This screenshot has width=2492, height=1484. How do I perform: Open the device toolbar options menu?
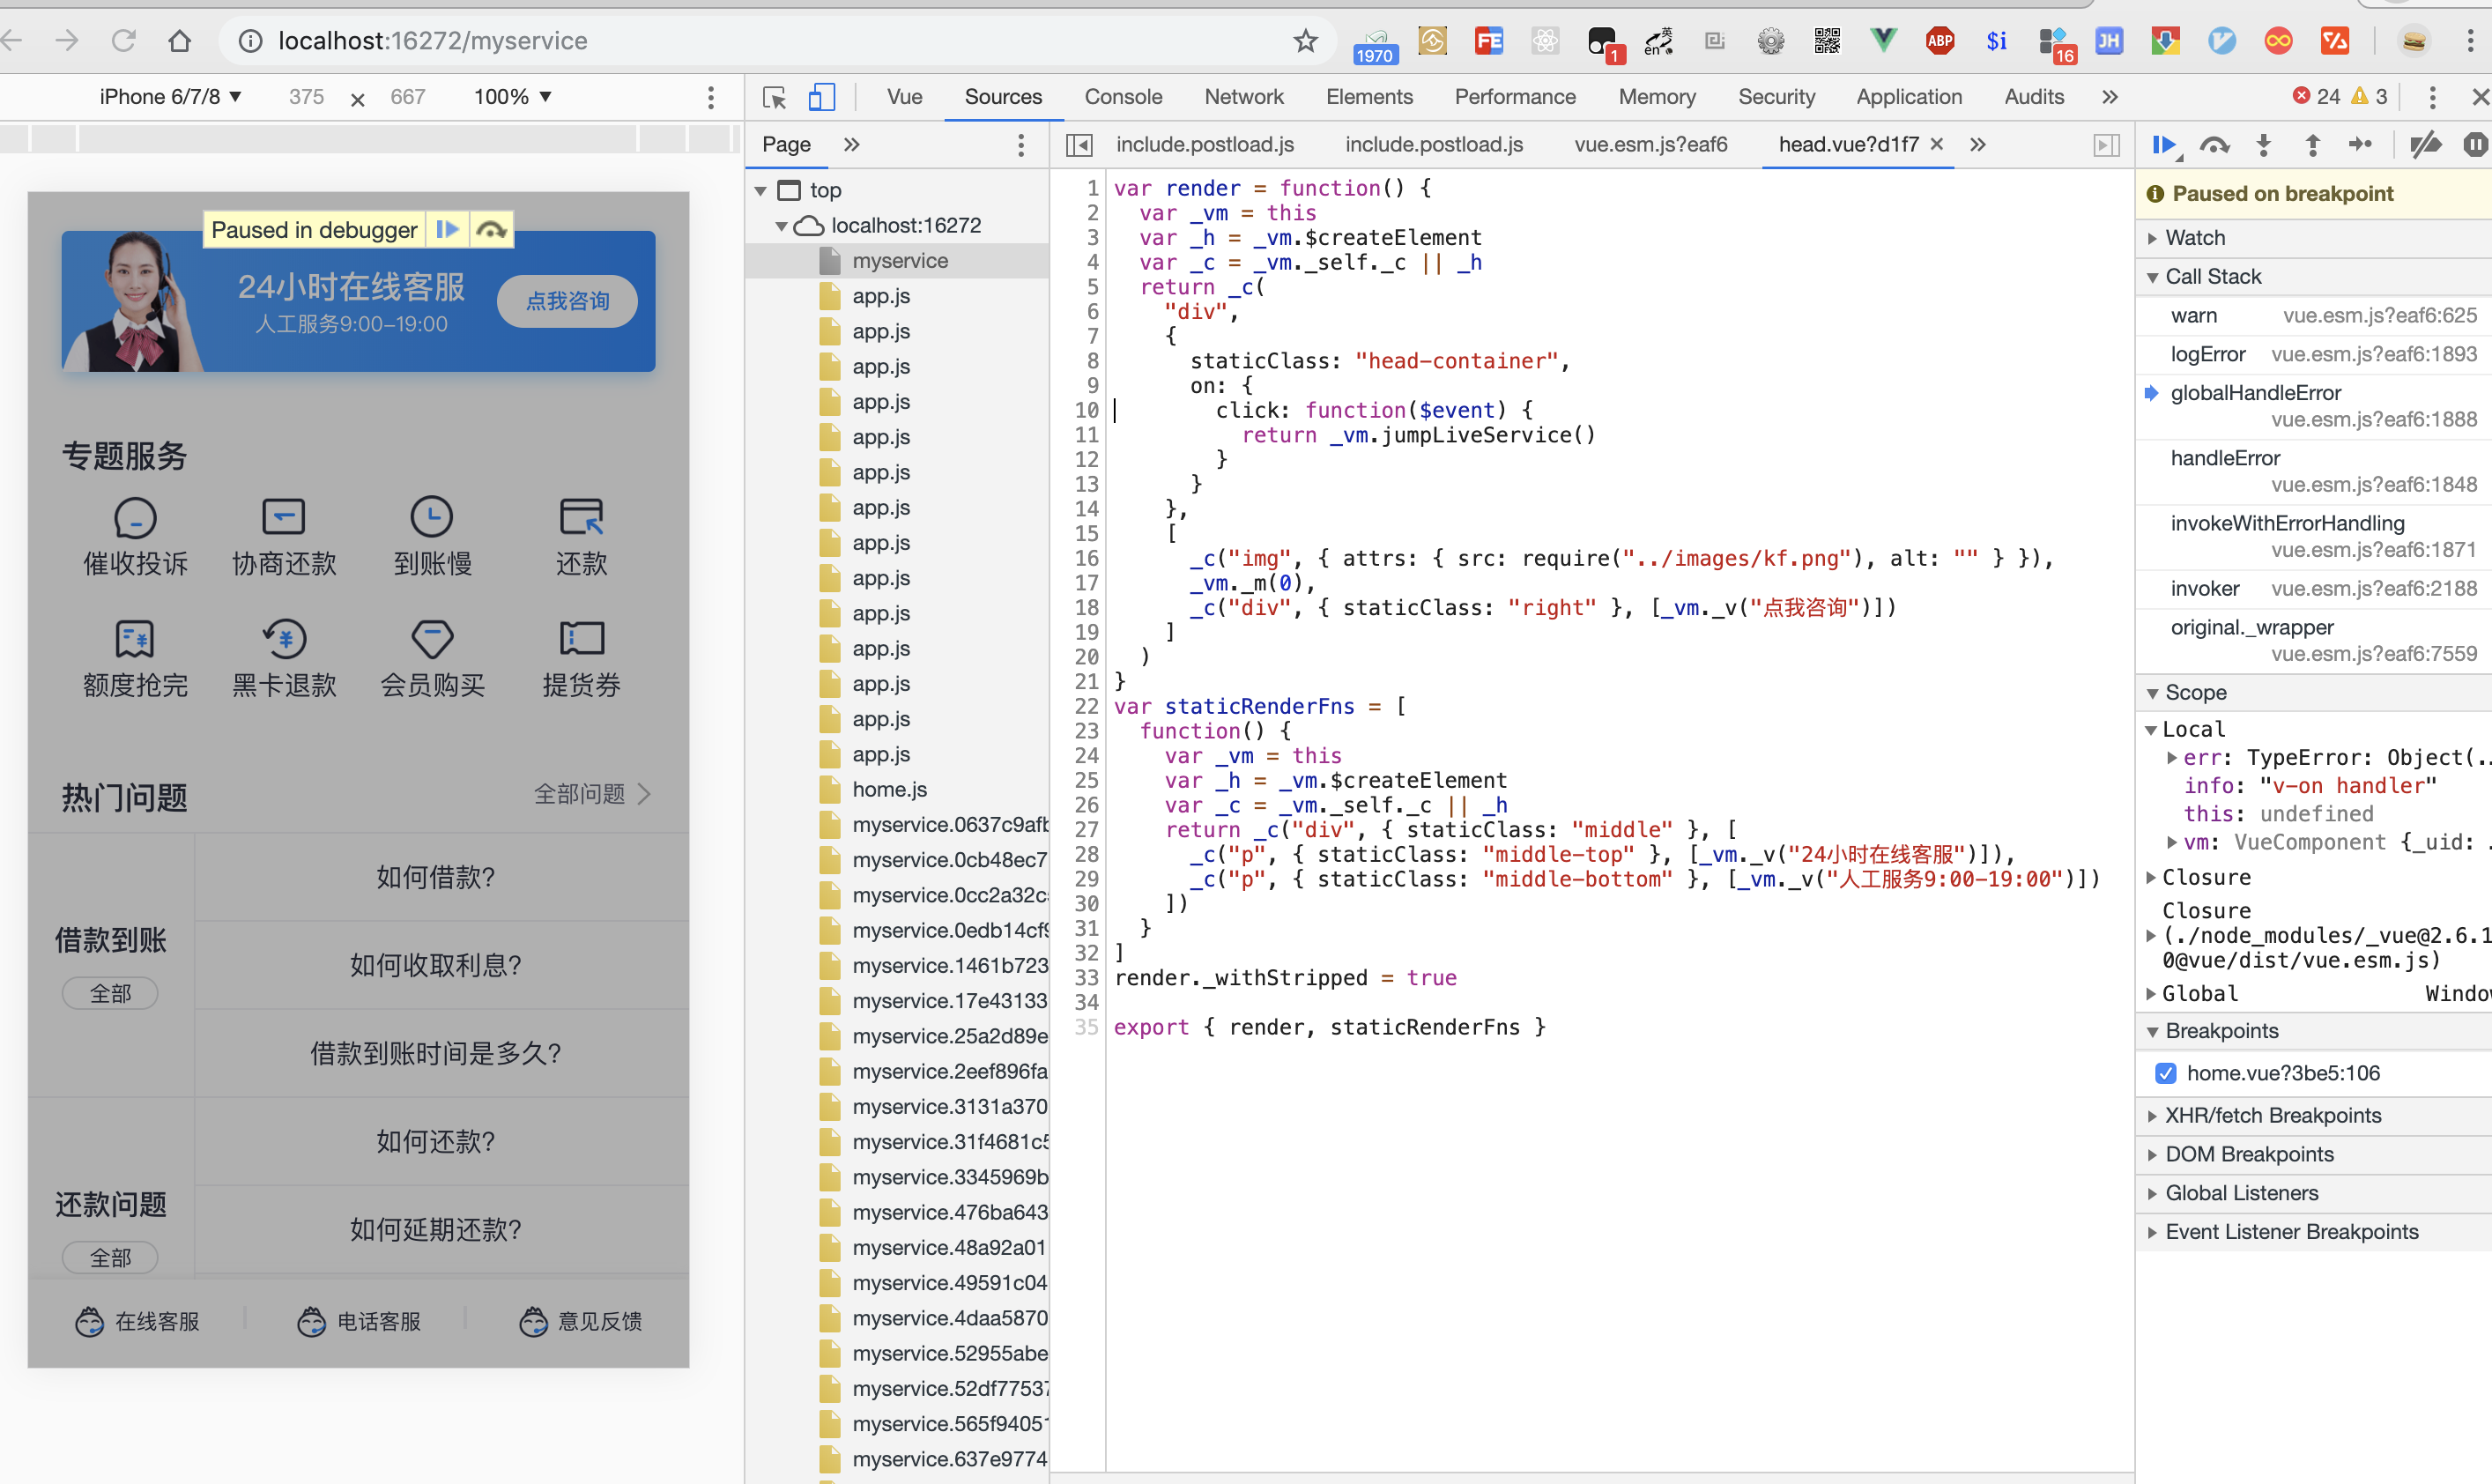coord(711,97)
